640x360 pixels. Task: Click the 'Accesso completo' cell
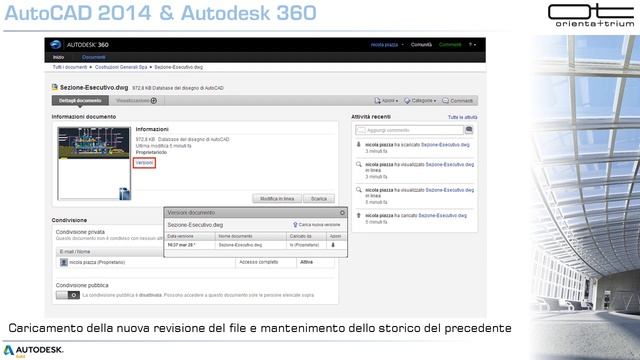pos(259,262)
